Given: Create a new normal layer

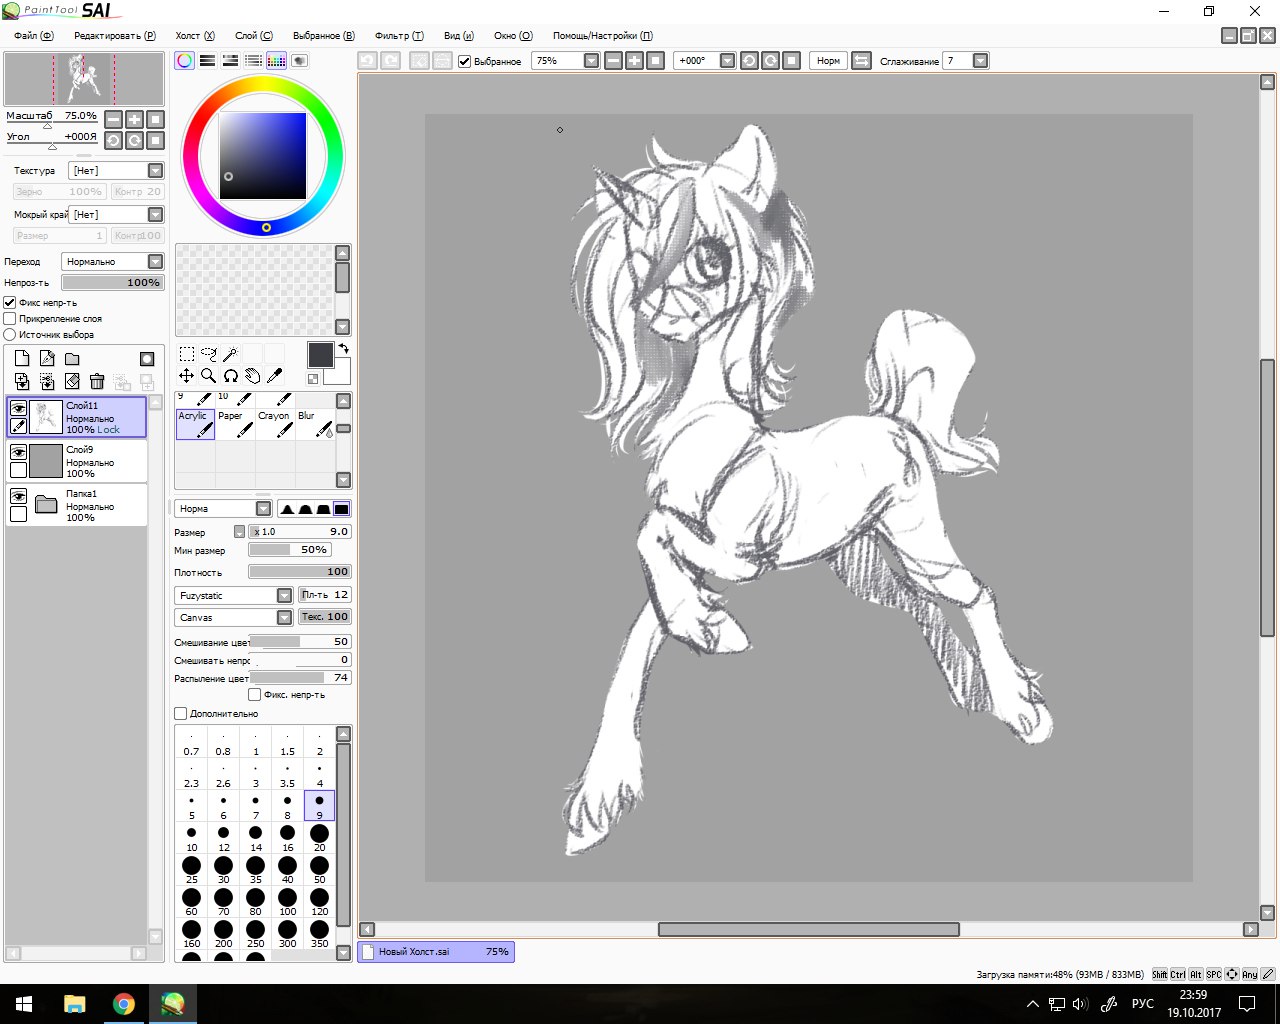Looking at the screenshot, I should (22, 359).
